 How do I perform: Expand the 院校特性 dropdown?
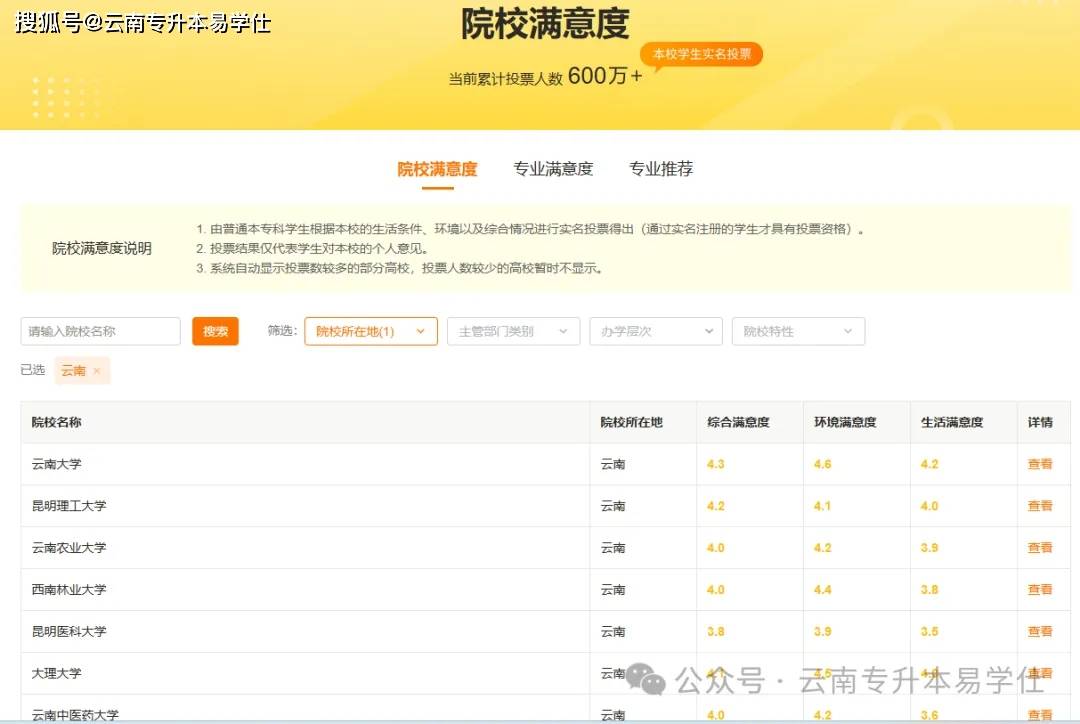798,331
